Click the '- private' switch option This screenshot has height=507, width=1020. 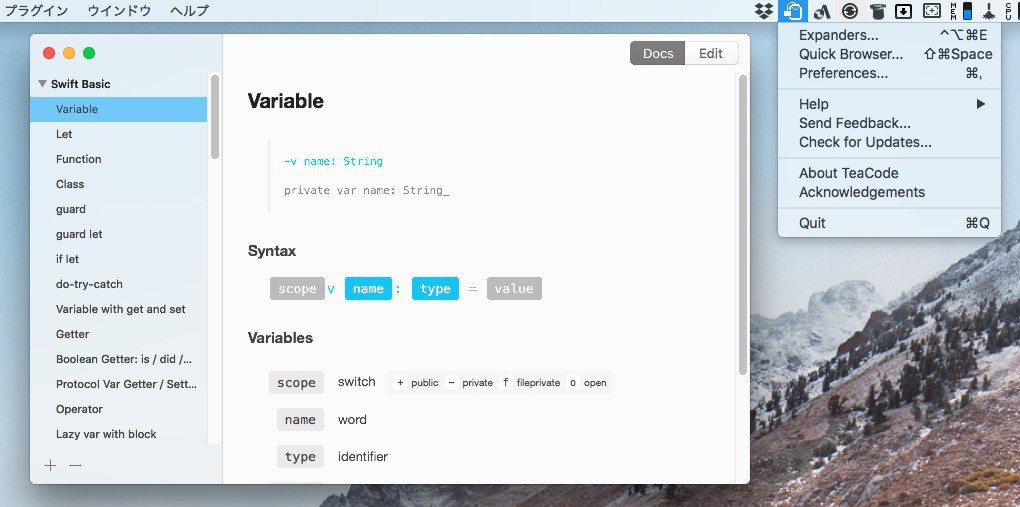pyautogui.click(x=470, y=383)
